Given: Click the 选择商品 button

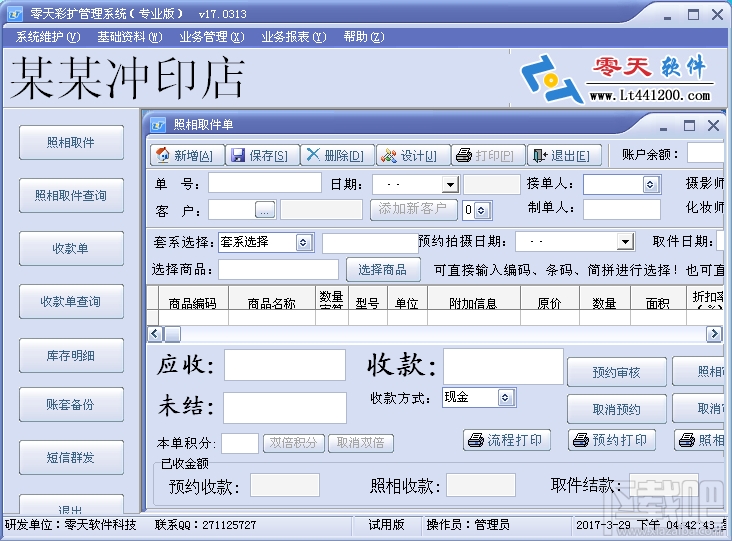Looking at the screenshot, I should [383, 269].
